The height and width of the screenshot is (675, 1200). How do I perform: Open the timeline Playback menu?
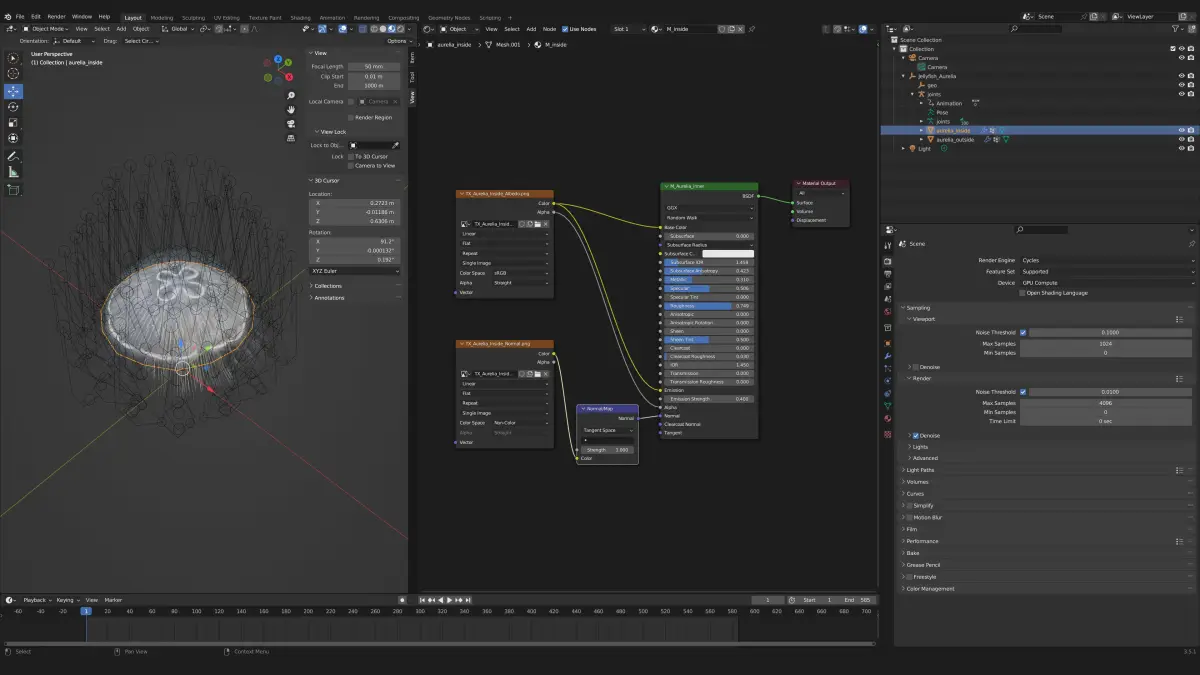click(35, 600)
